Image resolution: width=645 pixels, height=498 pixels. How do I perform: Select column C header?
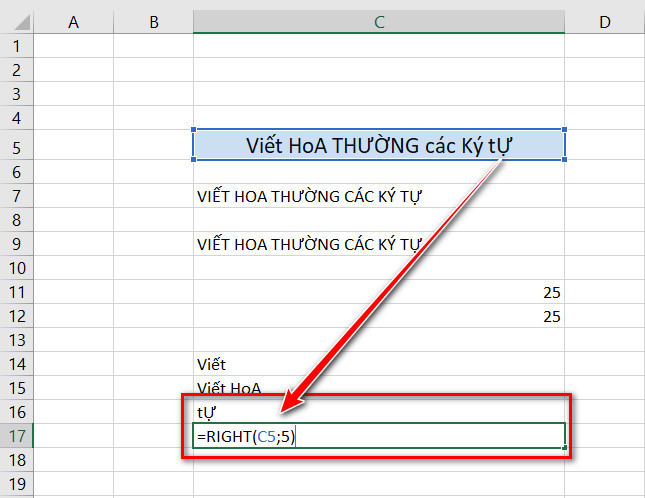(x=379, y=22)
